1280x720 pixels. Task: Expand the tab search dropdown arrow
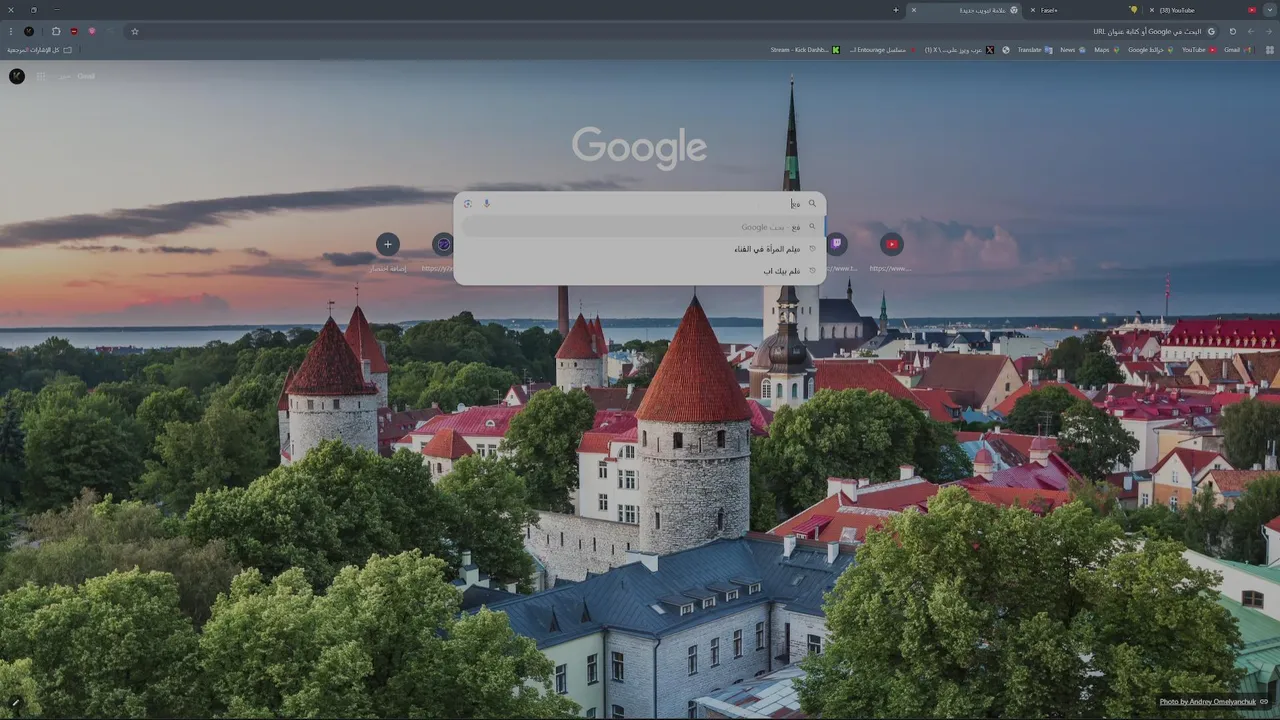click(x=1270, y=10)
